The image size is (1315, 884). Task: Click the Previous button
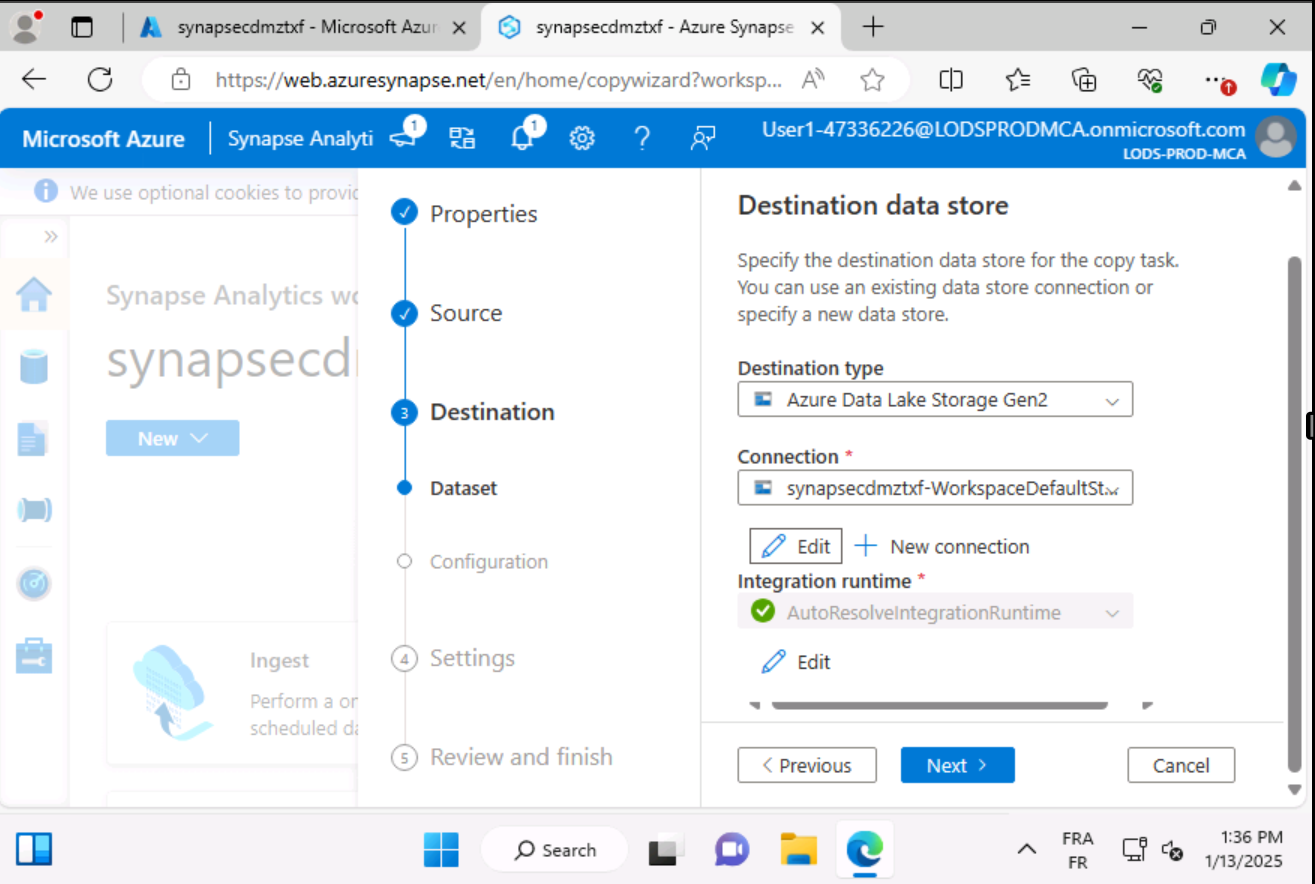[807, 765]
